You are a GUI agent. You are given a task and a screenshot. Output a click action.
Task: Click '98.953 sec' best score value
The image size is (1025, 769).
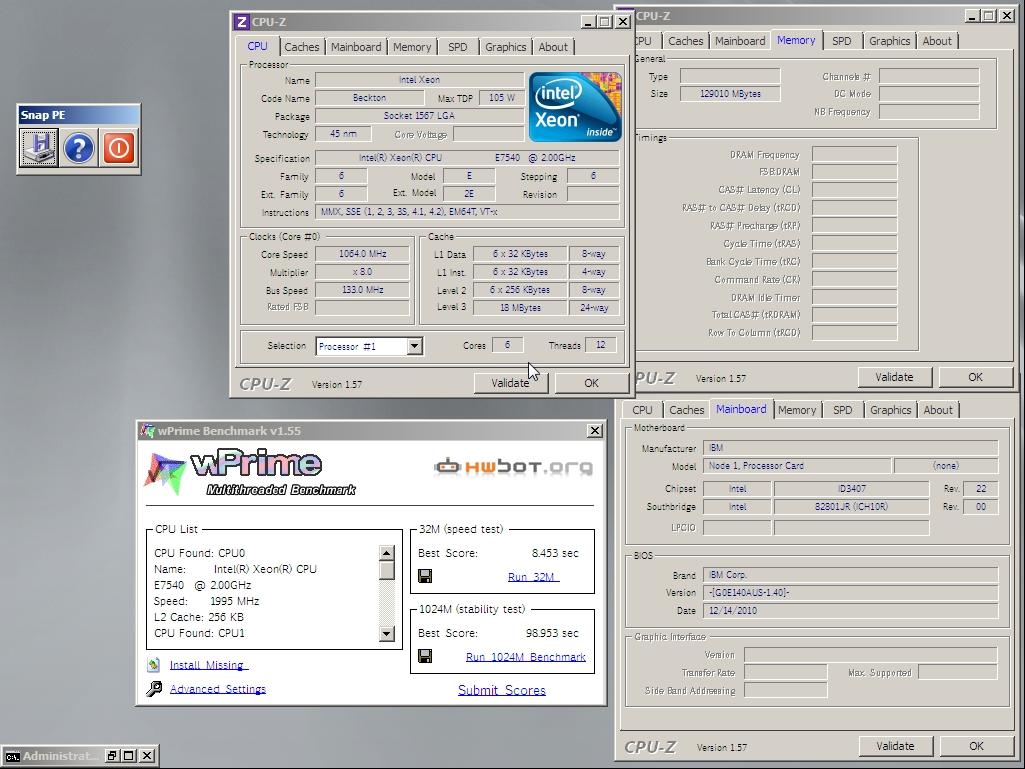pos(552,633)
